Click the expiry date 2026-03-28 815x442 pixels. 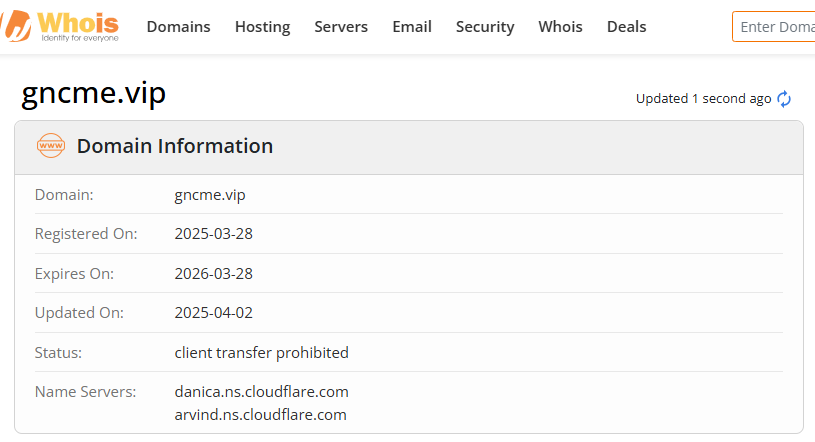pos(213,273)
